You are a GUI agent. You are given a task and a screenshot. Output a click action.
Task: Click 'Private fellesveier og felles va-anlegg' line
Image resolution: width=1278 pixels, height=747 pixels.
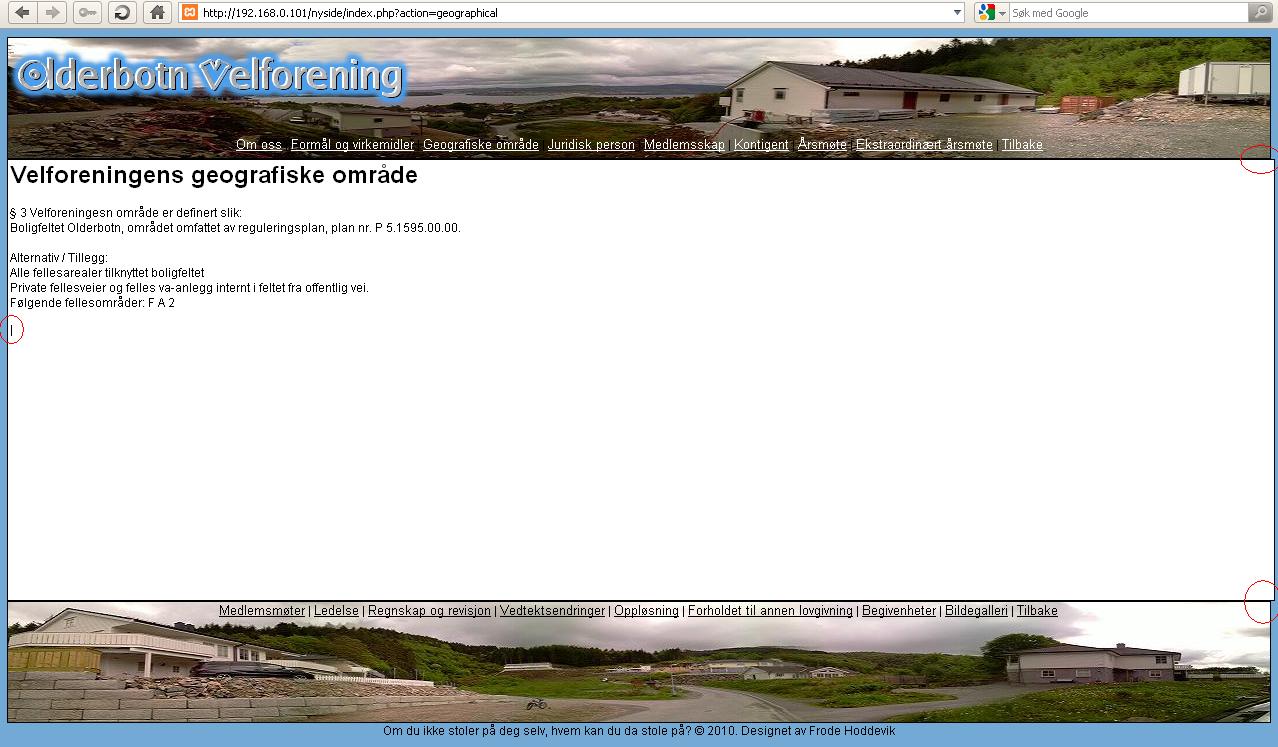[x=189, y=288]
